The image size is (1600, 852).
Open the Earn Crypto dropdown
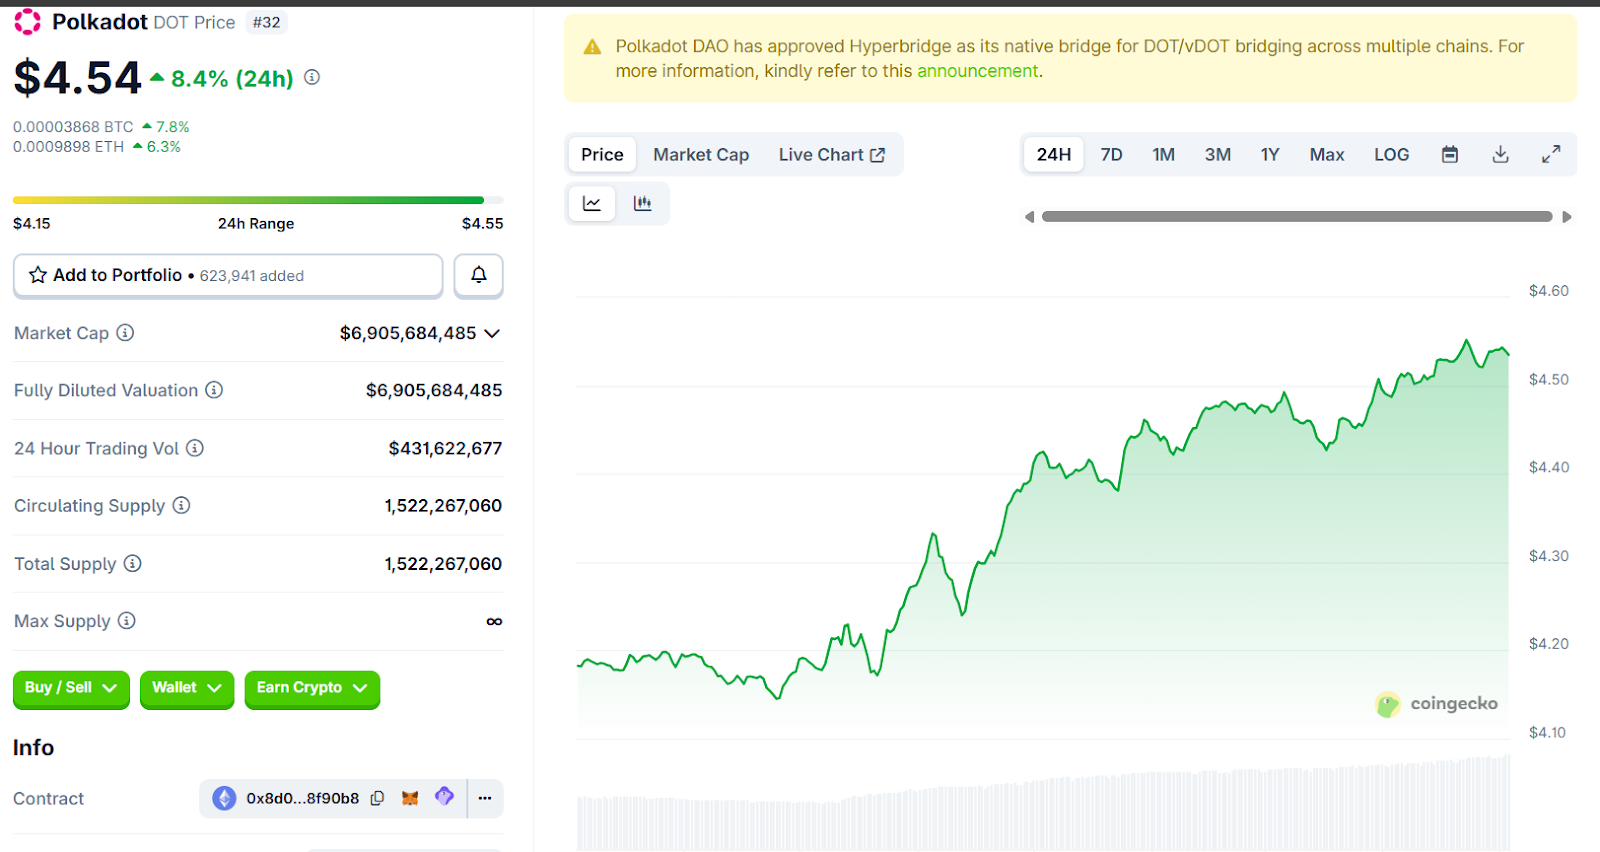click(311, 688)
